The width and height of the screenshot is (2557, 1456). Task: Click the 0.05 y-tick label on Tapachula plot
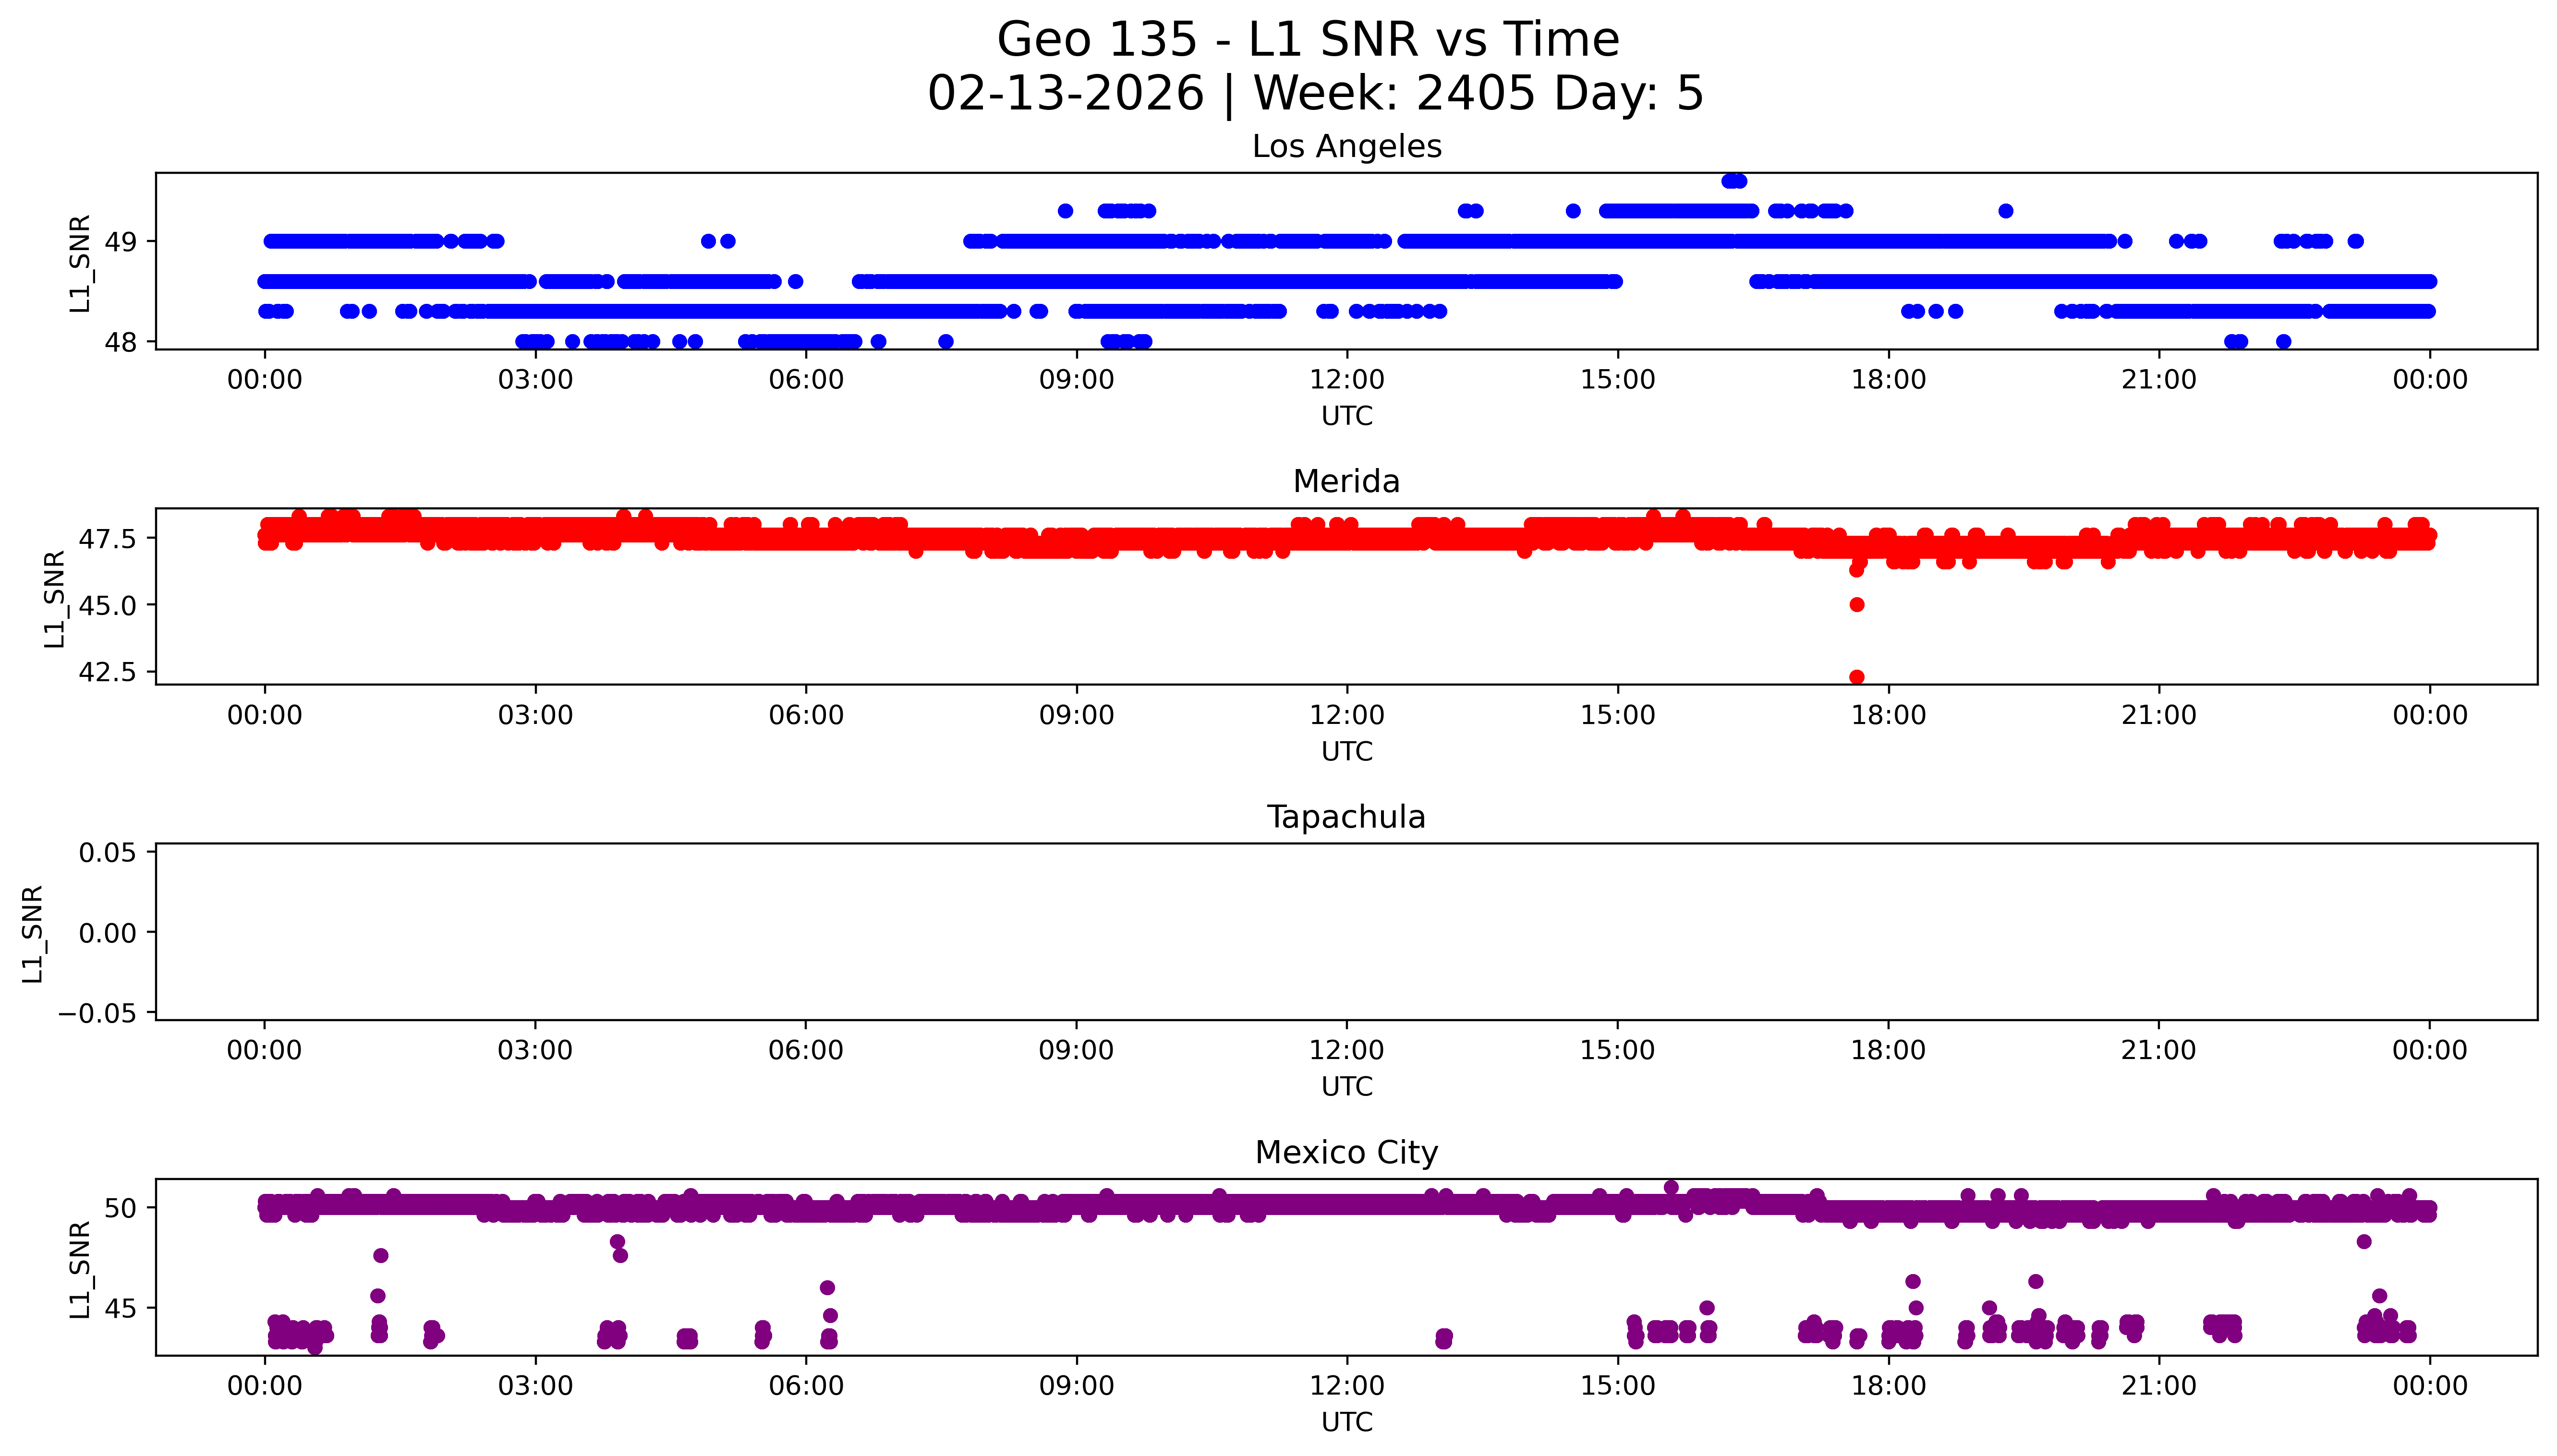[107, 853]
